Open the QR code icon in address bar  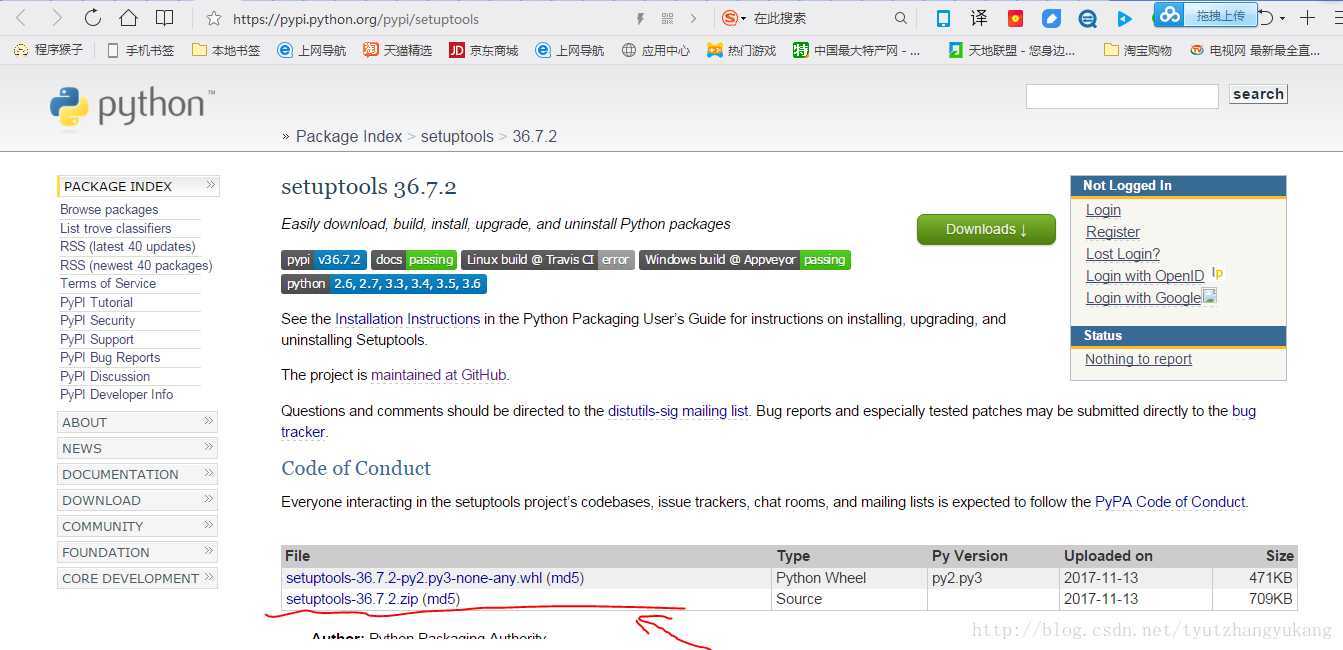(x=667, y=18)
